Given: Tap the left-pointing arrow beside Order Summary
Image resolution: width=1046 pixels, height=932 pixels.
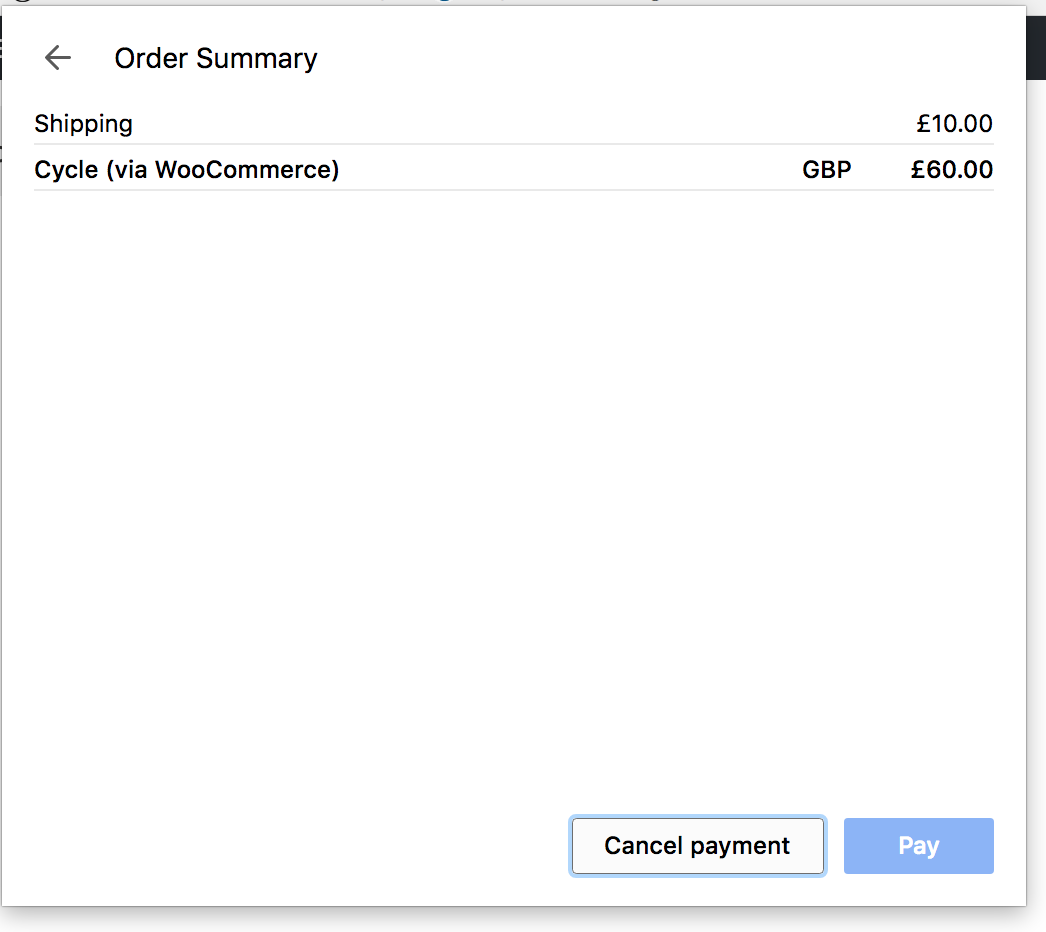Looking at the screenshot, I should click(57, 58).
